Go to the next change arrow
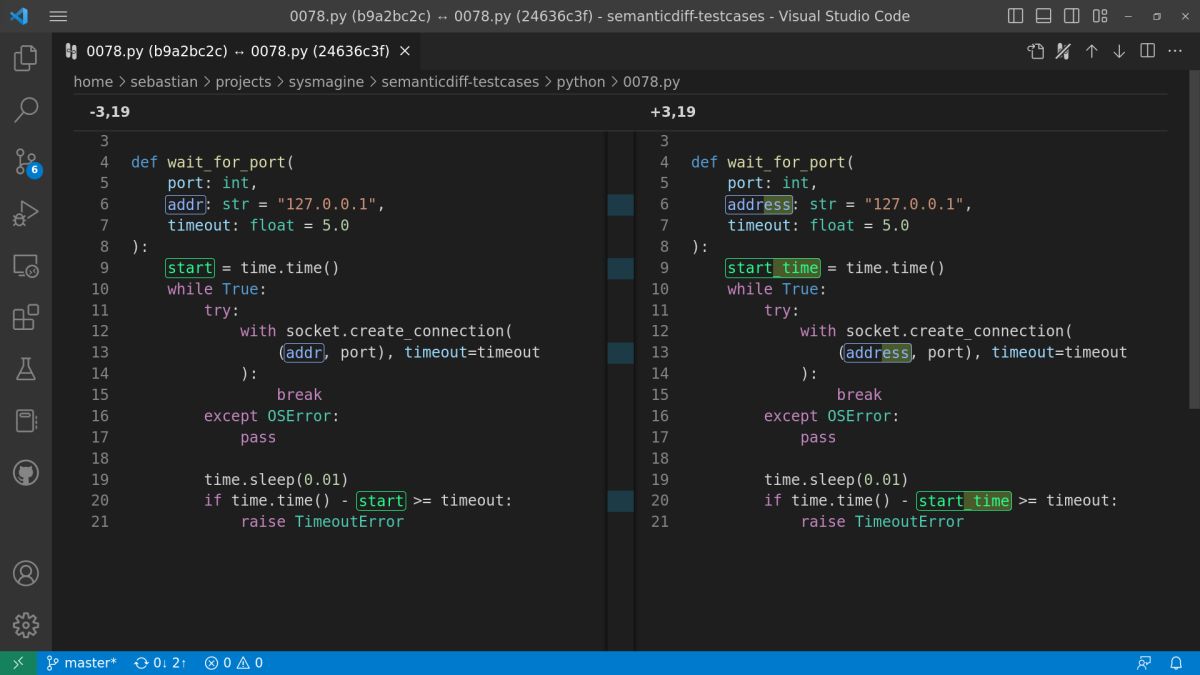 pyautogui.click(x=1120, y=51)
